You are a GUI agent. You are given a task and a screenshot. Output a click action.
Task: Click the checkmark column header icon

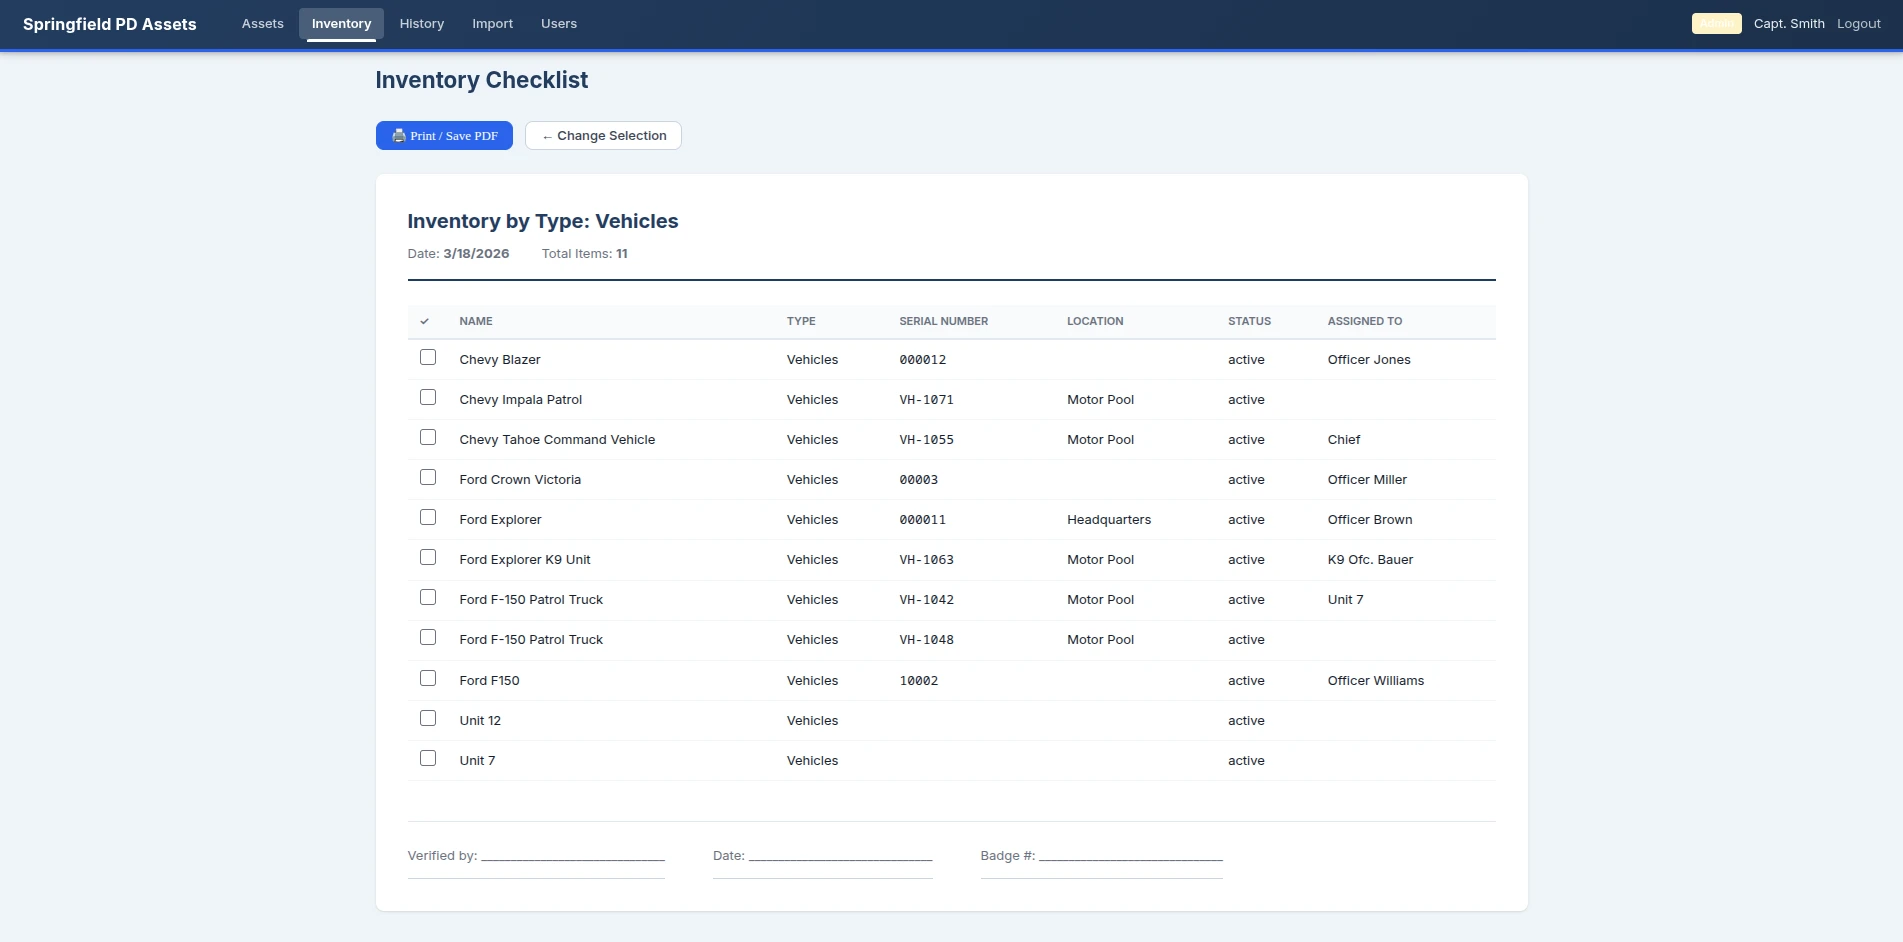425,322
